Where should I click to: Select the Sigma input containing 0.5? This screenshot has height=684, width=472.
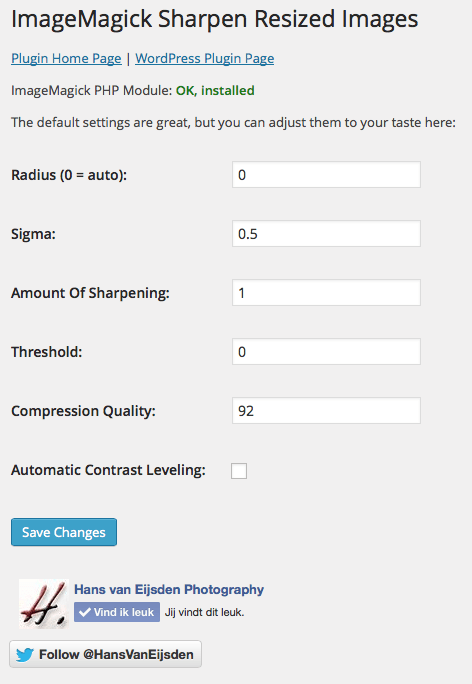click(326, 233)
